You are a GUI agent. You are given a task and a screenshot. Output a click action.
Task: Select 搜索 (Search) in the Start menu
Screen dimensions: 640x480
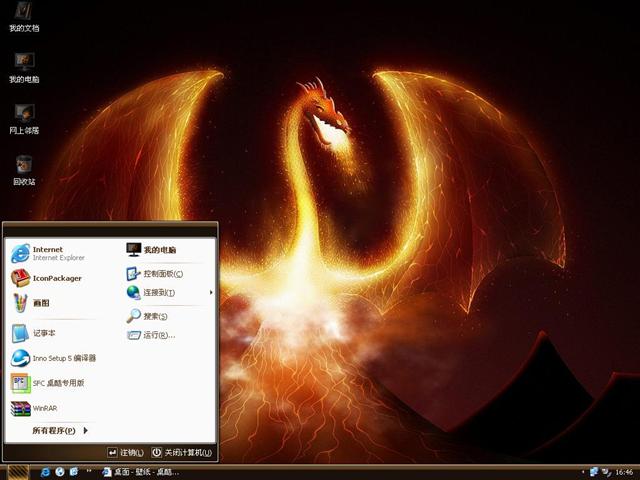[x=155, y=316]
